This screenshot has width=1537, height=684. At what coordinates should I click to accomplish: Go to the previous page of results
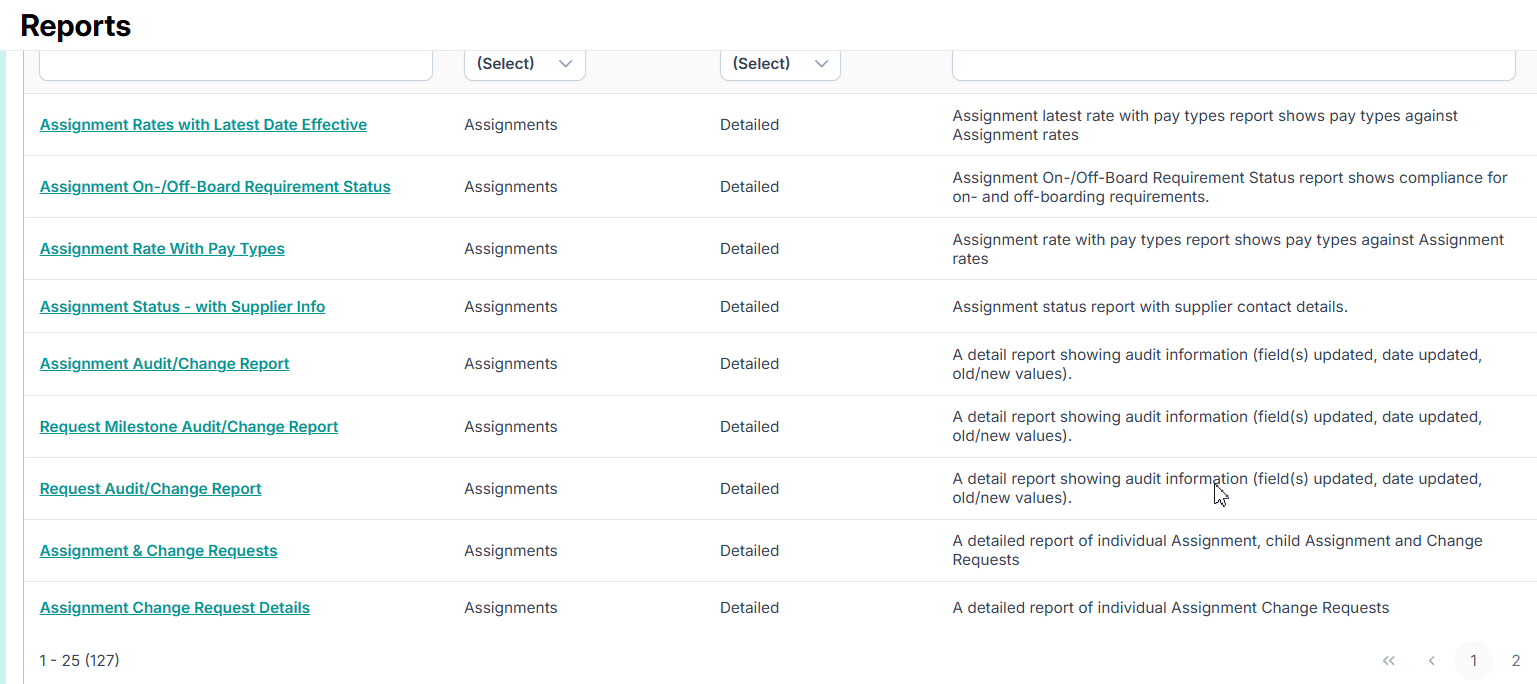point(1431,660)
